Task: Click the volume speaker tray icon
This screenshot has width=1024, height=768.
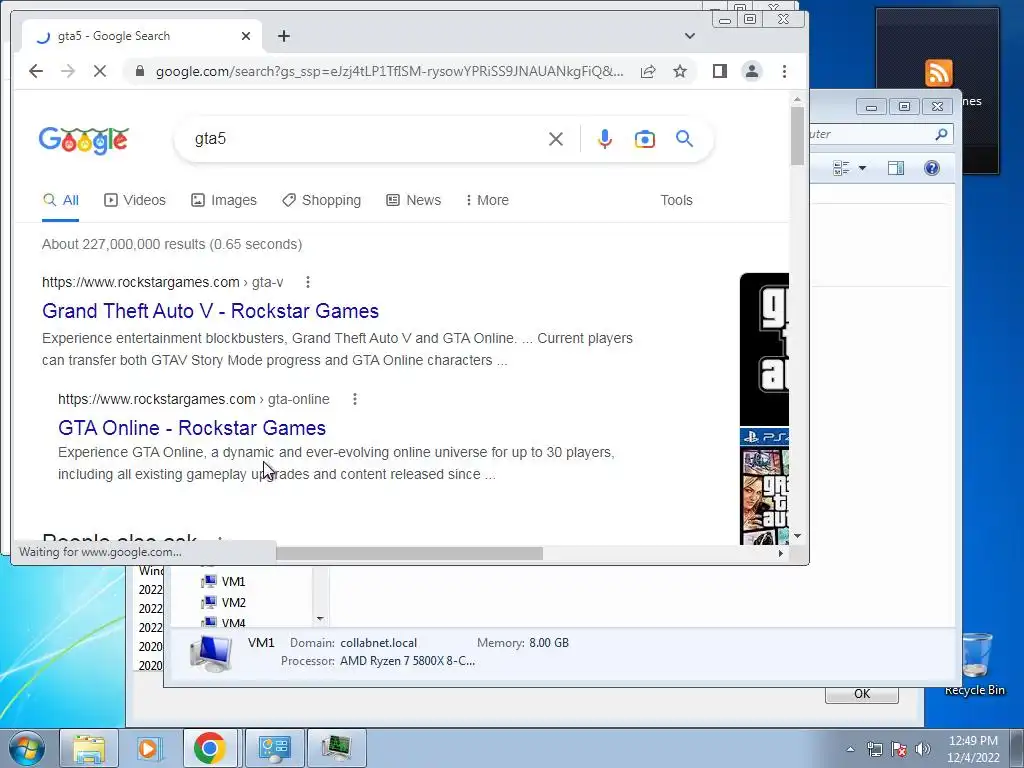Action: (x=923, y=749)
